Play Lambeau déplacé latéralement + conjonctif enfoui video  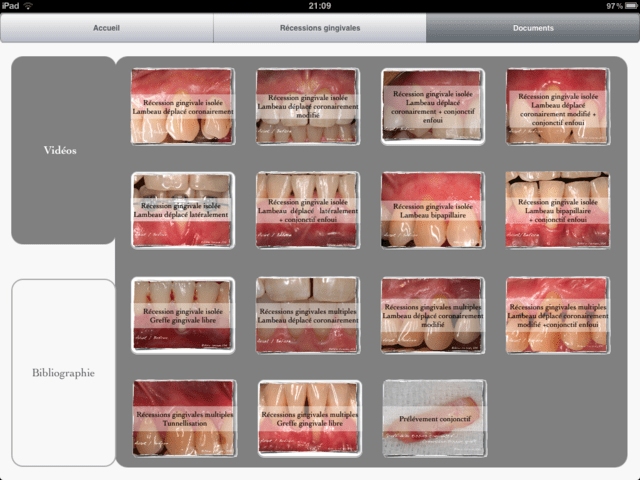tap(308, 211)
